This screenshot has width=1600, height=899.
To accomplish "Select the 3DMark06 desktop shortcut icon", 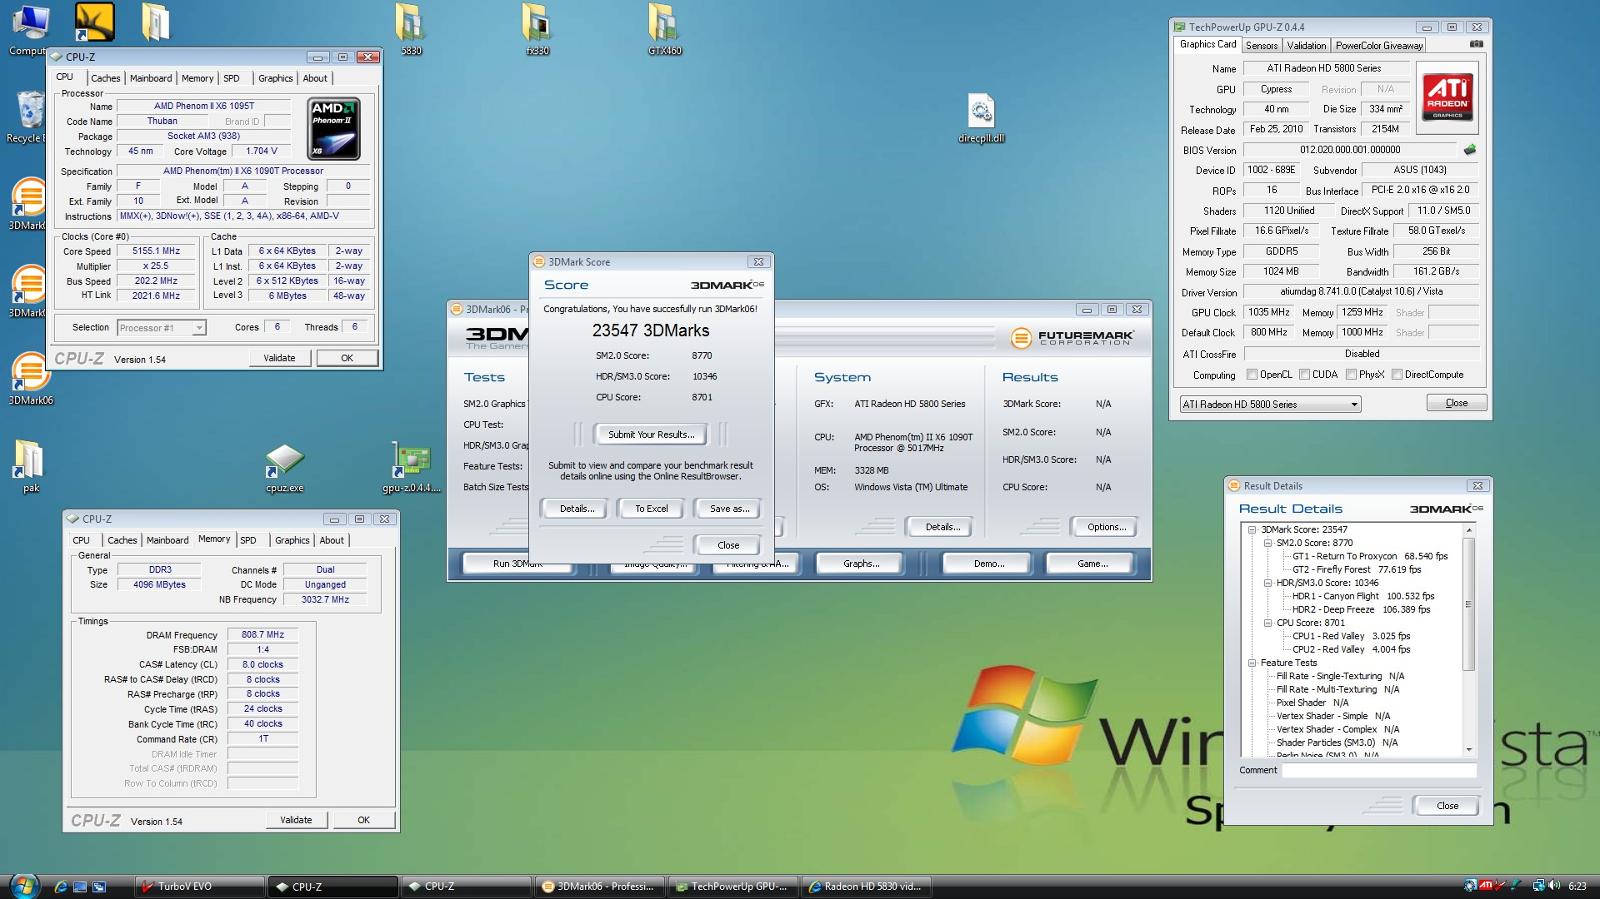I will [30, 379].
